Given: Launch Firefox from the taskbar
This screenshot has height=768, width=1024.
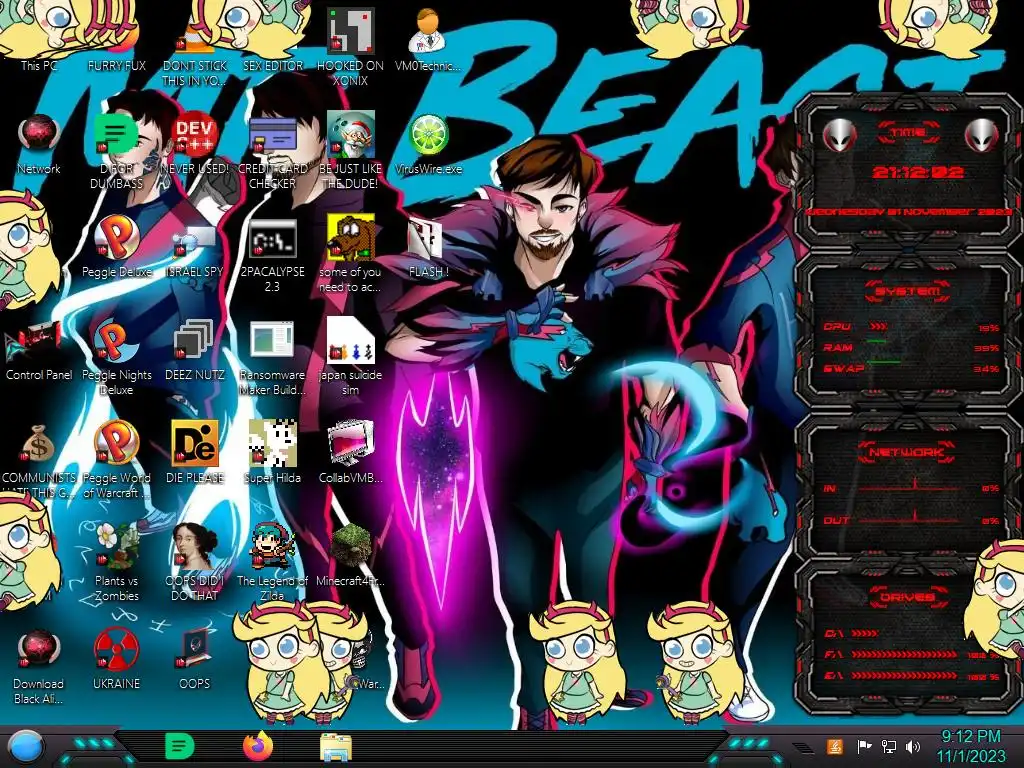Looking at the screenshot, I should click(258, 746).
